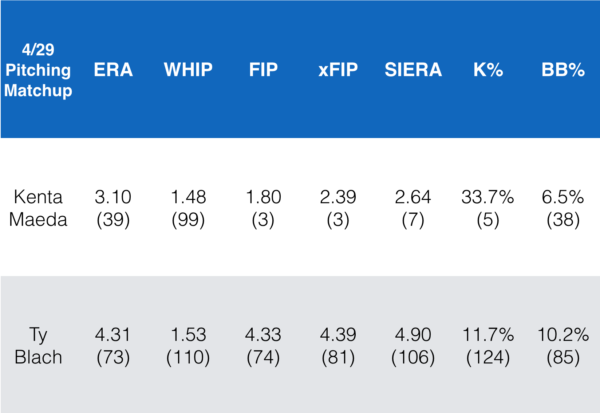The height and width of the screenshot is (413, 600).
Task: Click the 4/29 Pitching Matchup header cell
Action: coord(41,70)
